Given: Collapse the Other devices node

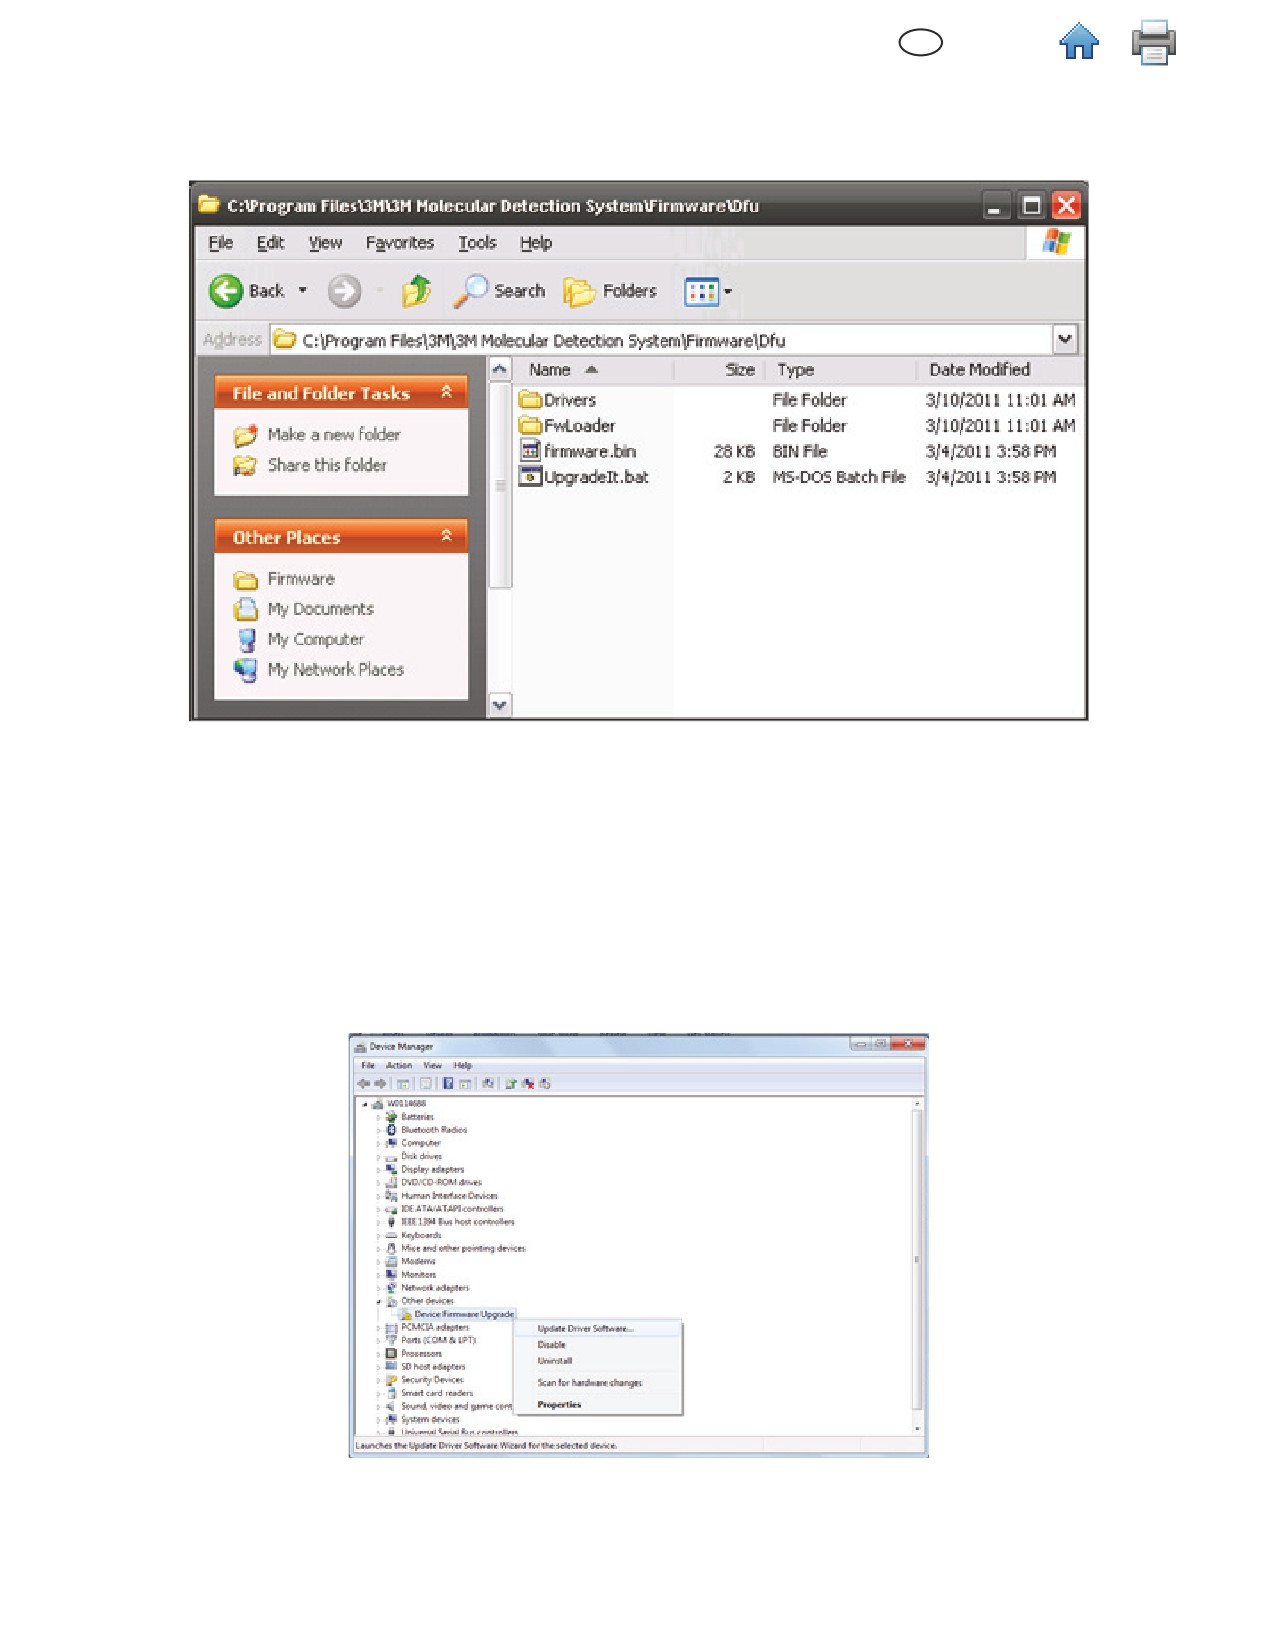Looking at the screenshot, I should (379, 1302).
